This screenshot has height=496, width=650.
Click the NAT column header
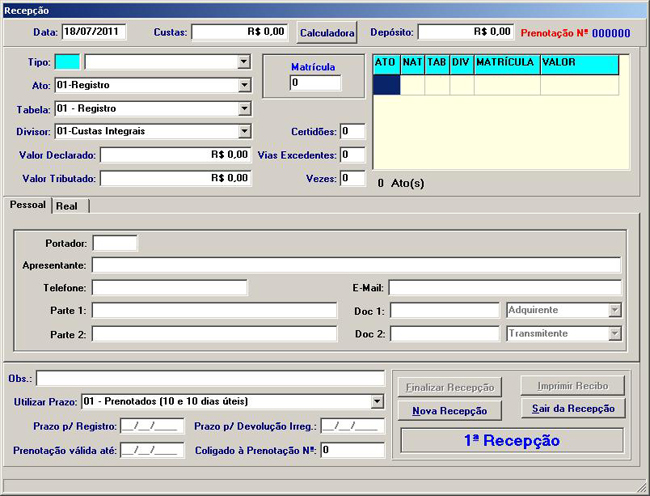tap(412, 65)
